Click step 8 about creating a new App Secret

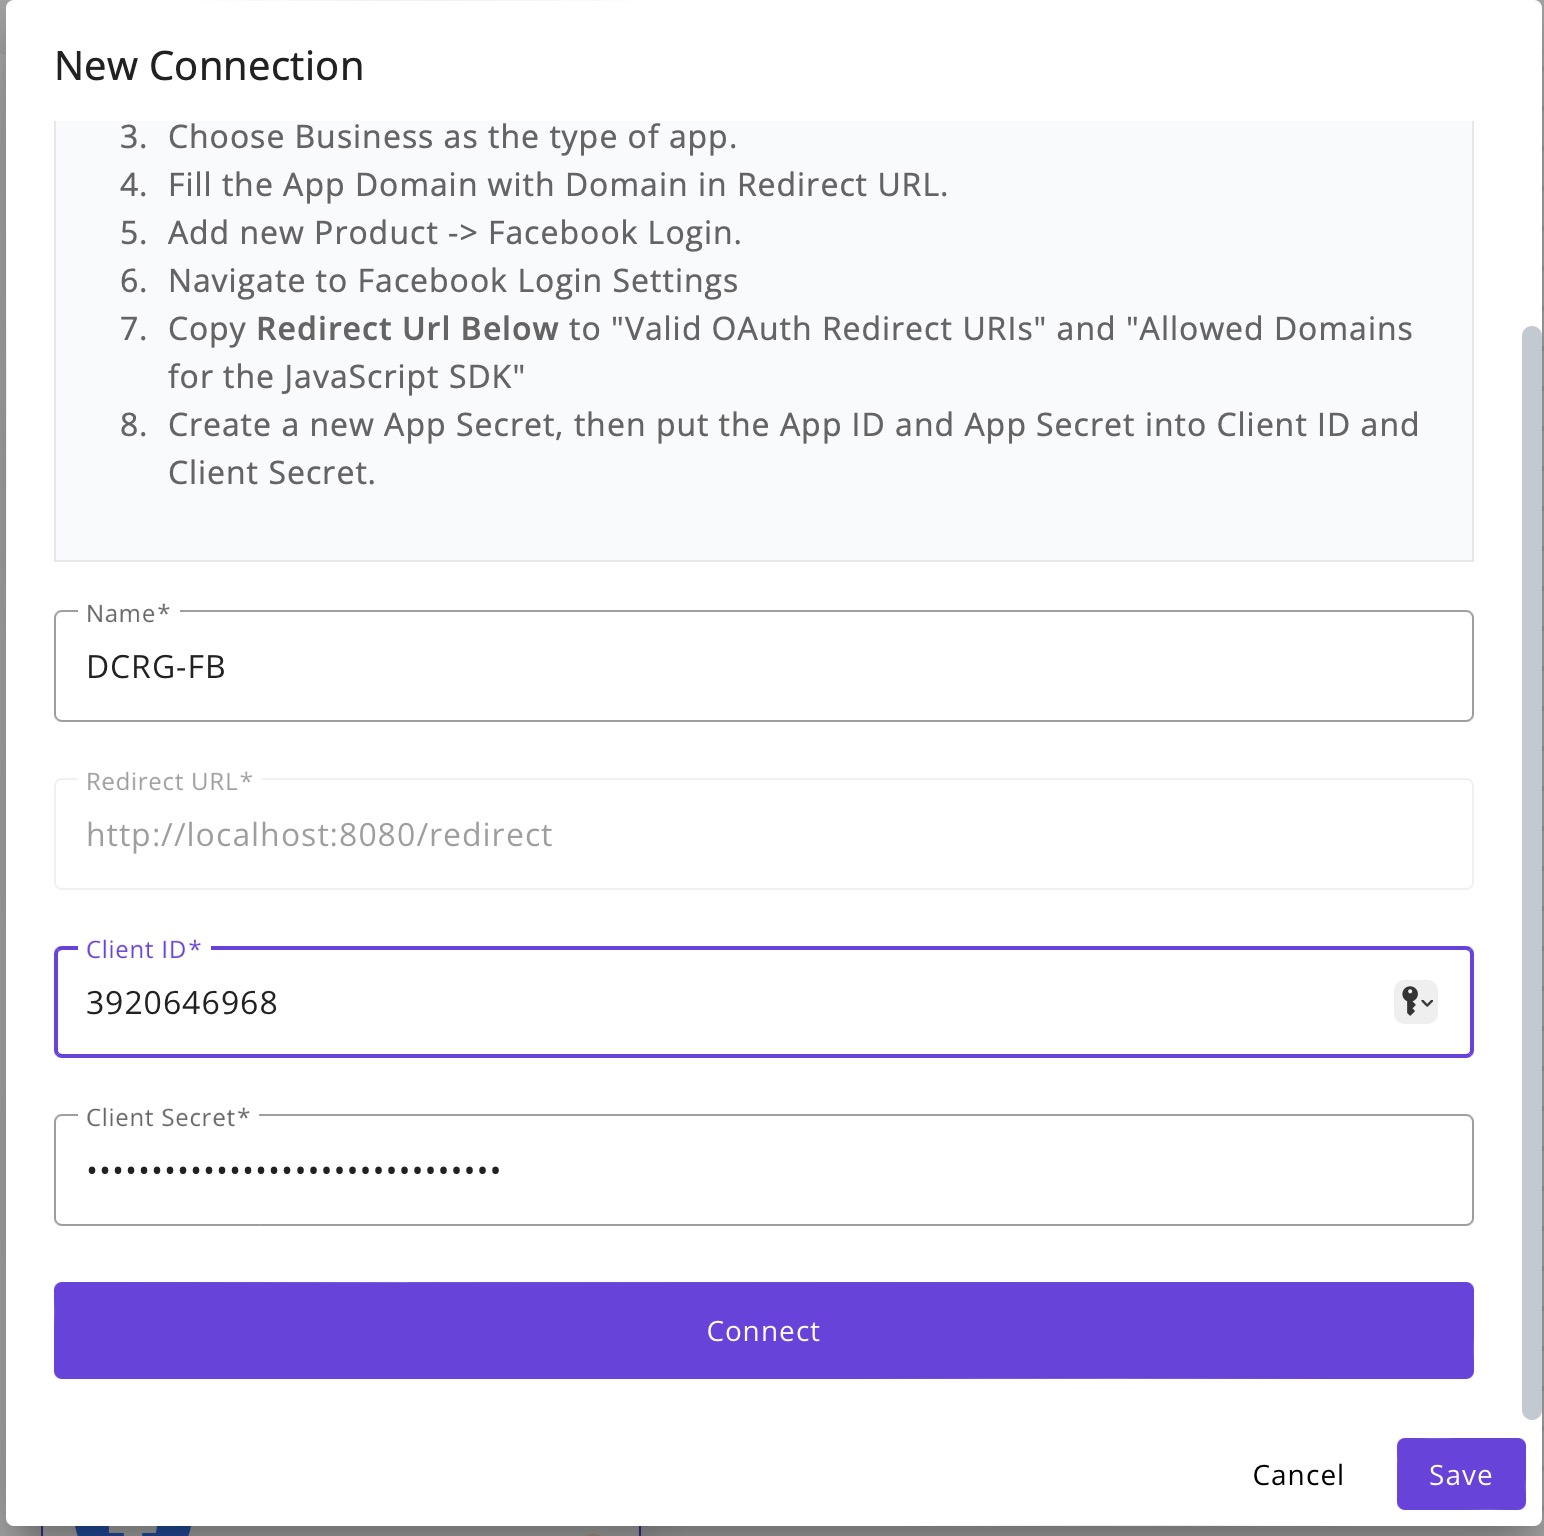769,448
